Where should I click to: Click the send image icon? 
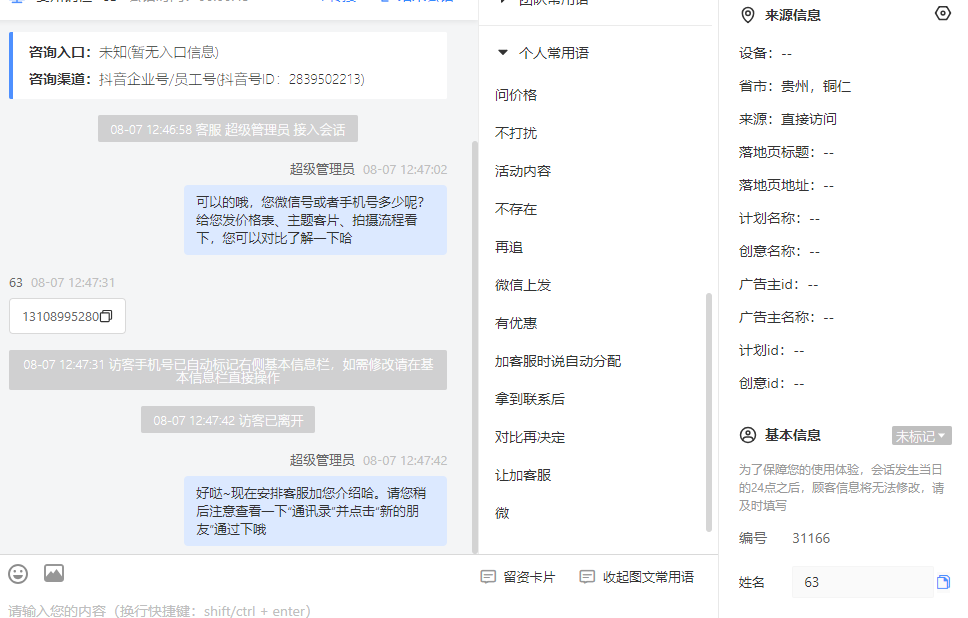pos(54,574)
